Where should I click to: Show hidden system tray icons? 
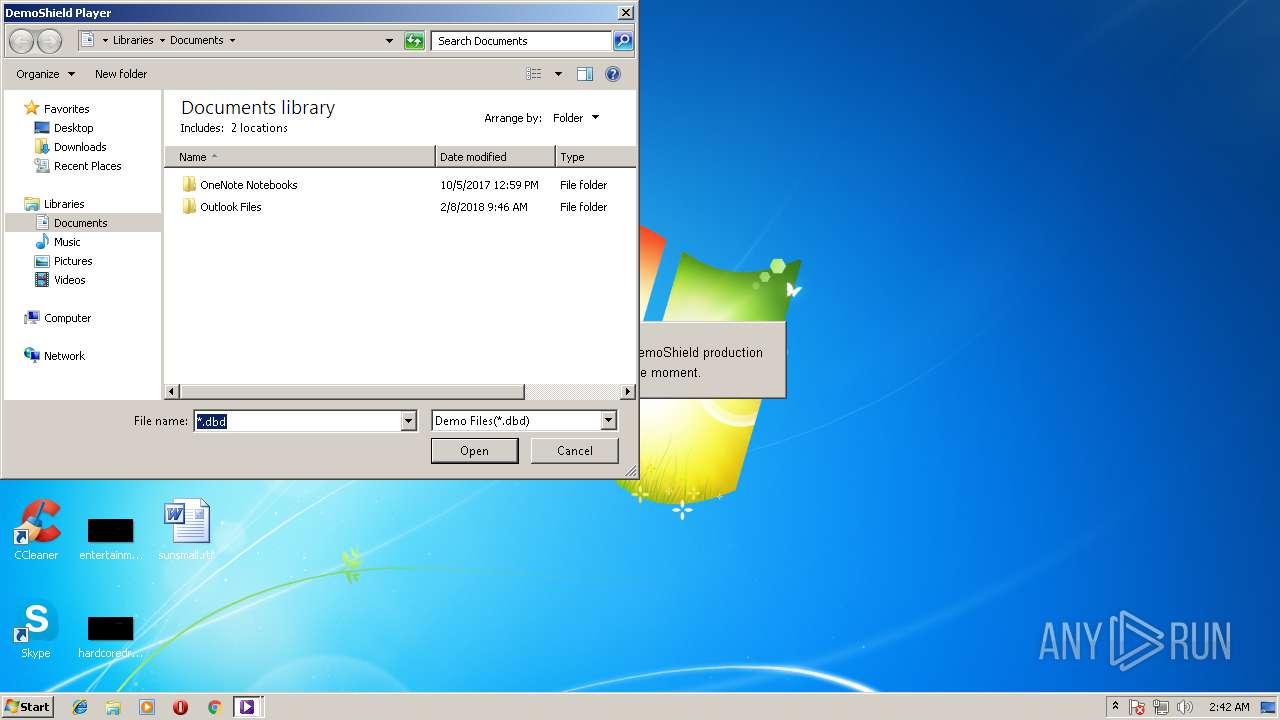pos(1116,707)
